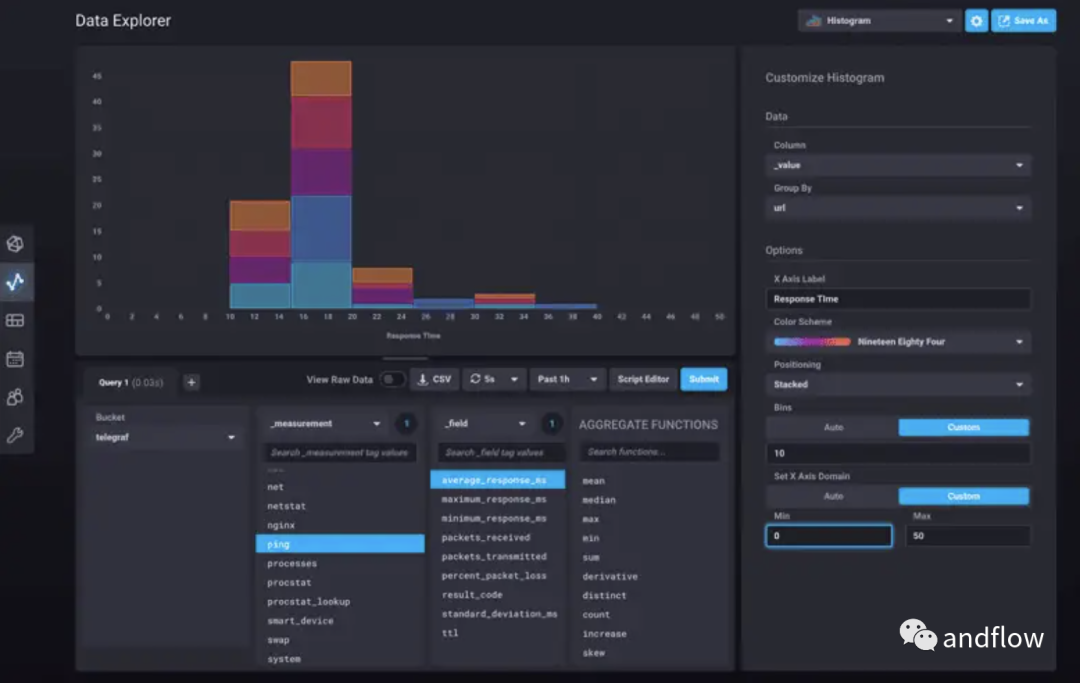This screenshot has height=683, width=1080.
Task: Click the Submit button
Action: 704,380
